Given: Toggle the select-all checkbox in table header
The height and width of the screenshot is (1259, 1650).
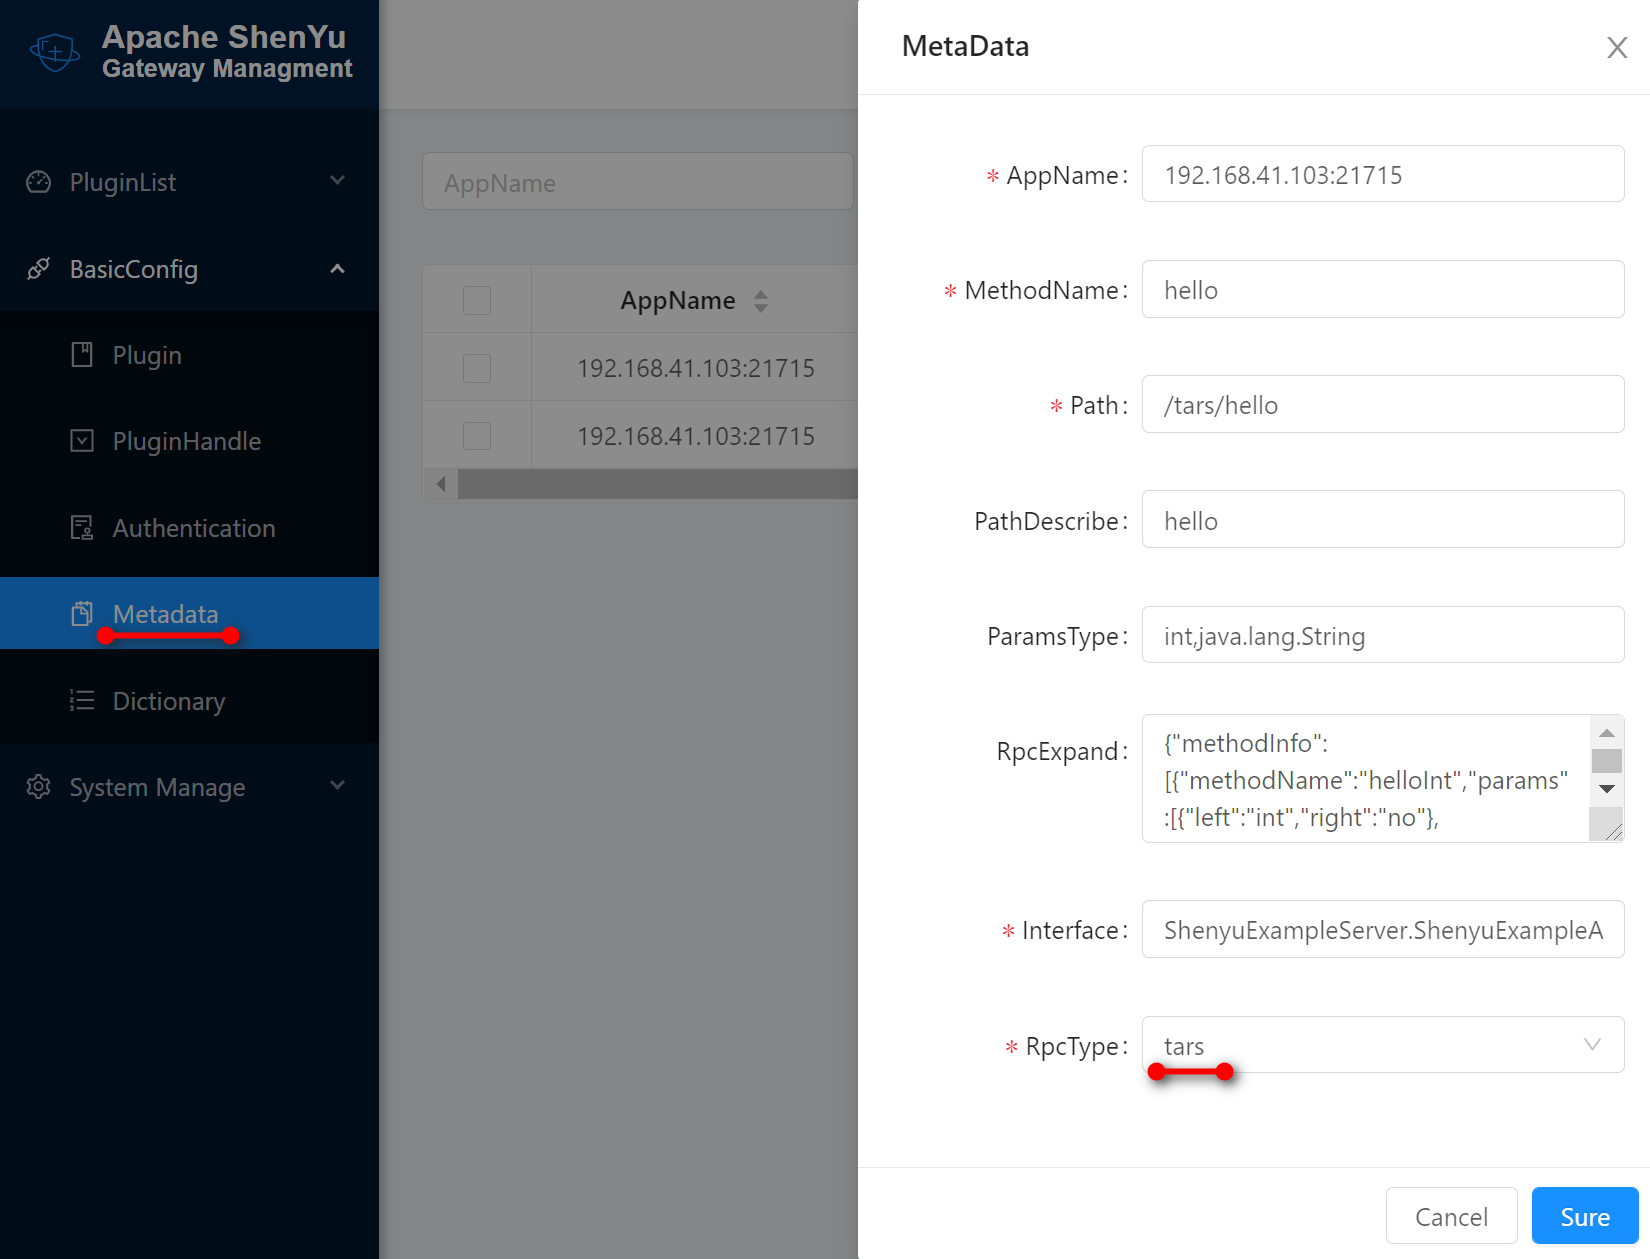Looking at the screenshot, I should point(477,300).
